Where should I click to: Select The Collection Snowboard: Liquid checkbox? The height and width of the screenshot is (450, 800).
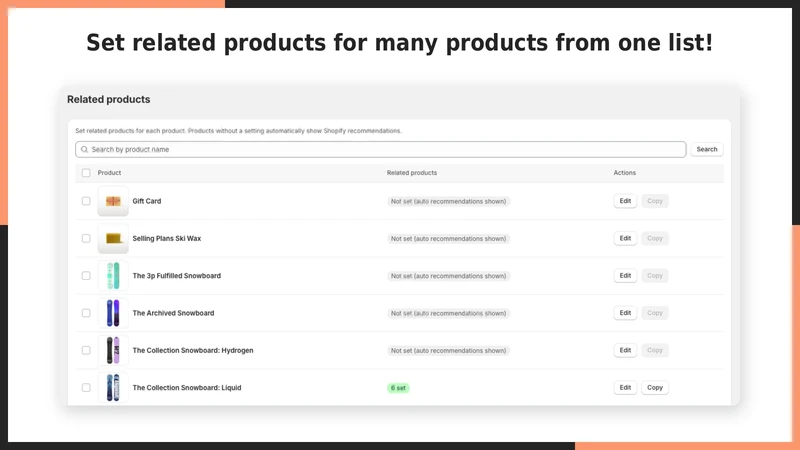pos(86,388)
